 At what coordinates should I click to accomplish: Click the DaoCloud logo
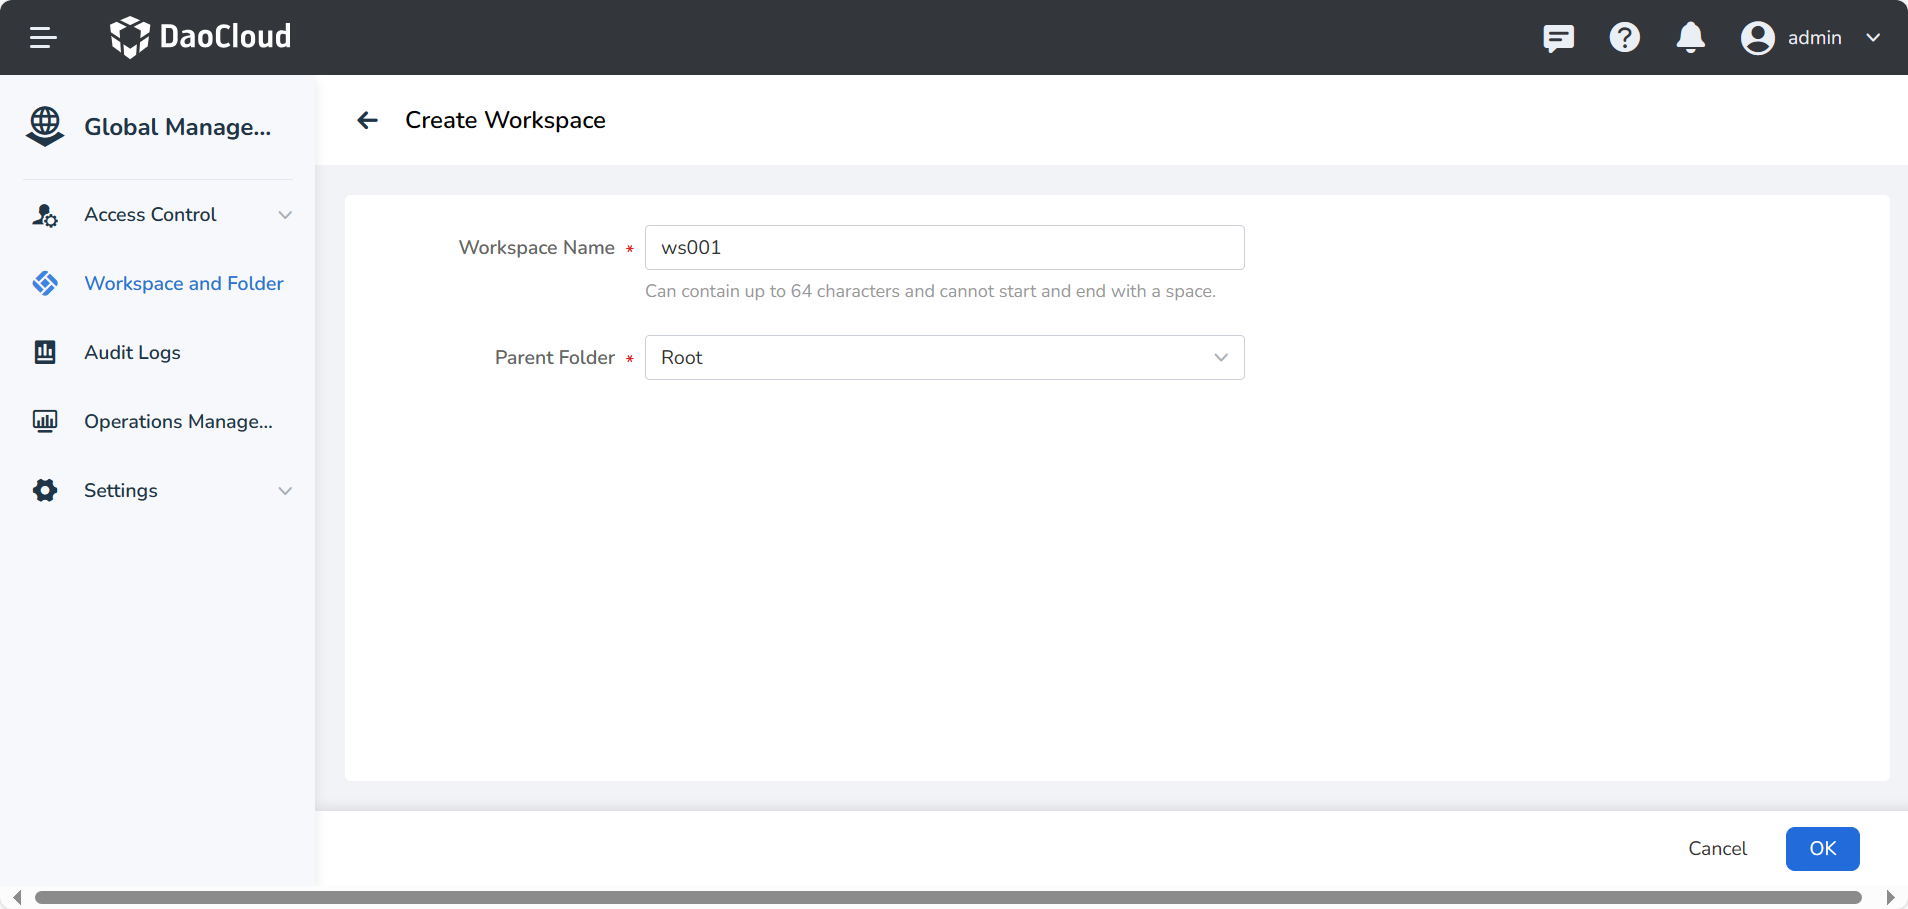tap(201, 37)
